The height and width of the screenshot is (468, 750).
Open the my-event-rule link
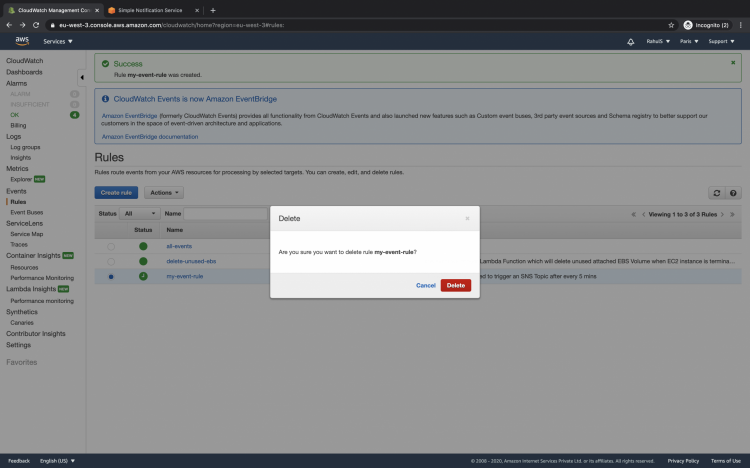(x=185, y=276)
